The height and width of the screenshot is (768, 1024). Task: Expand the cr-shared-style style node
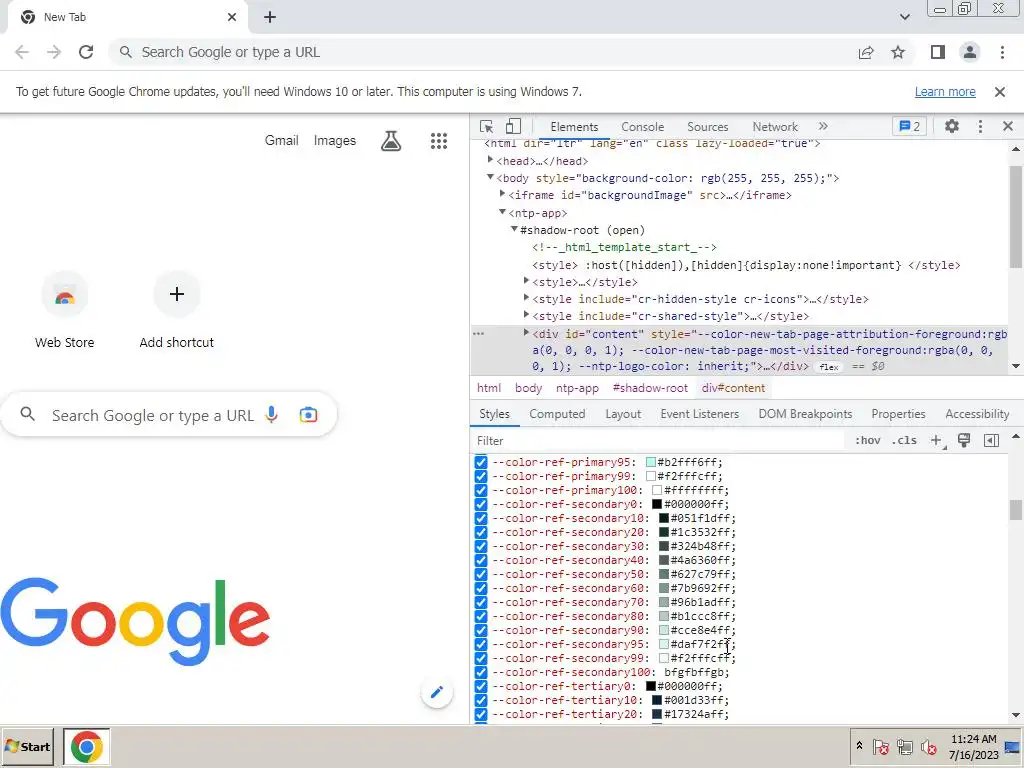526,315
